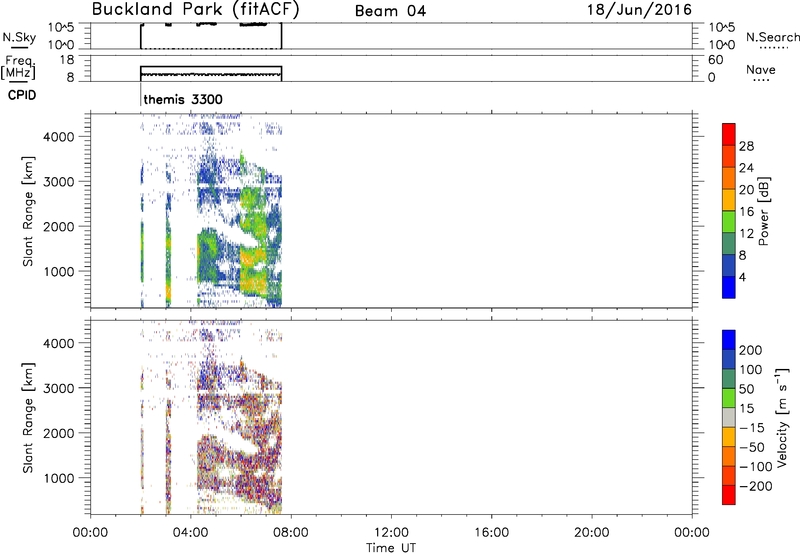The image size is (800, 554).
Task: Click the velocity panel 'Slant Range [km]' label
Action: point(28,418)
